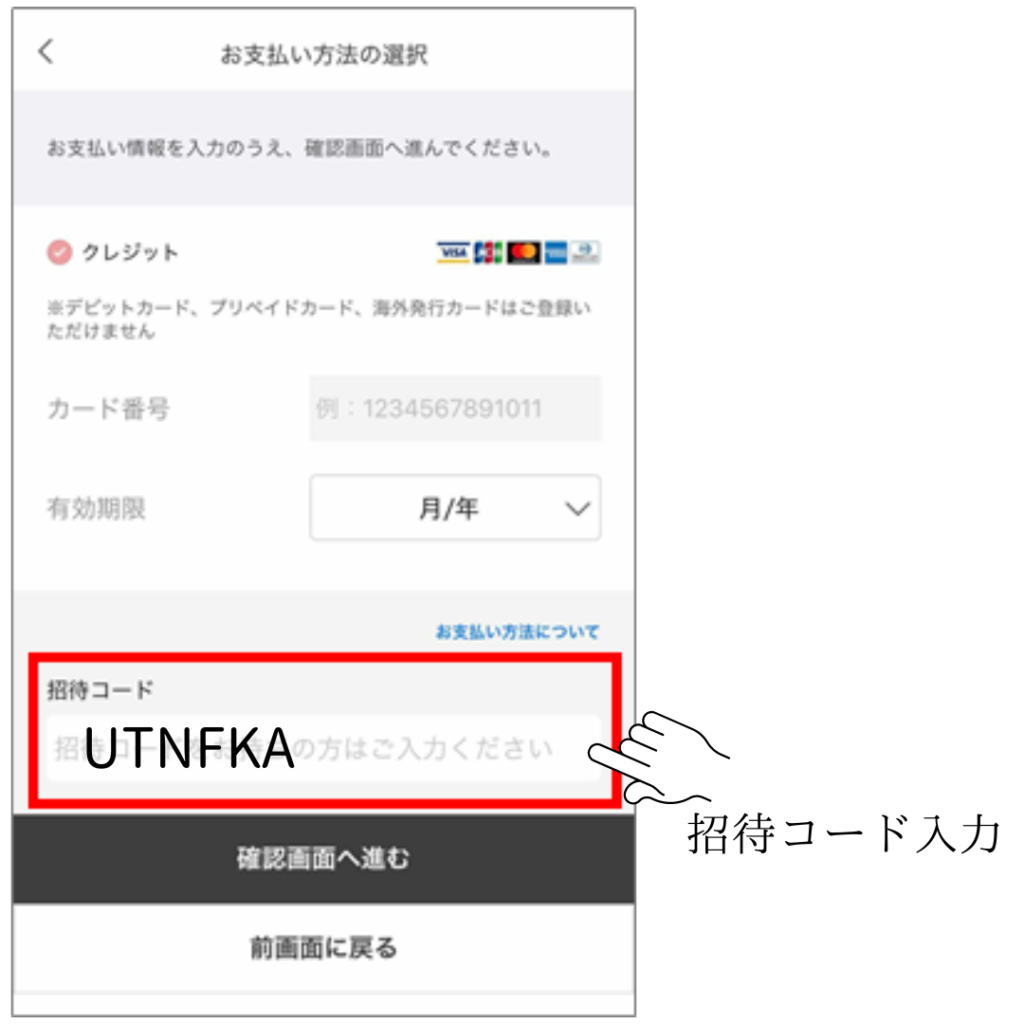The width and height of the screenshot is (1024, 1024).
Task: Focus the カード番号 input field
Action: click(455, 409)
